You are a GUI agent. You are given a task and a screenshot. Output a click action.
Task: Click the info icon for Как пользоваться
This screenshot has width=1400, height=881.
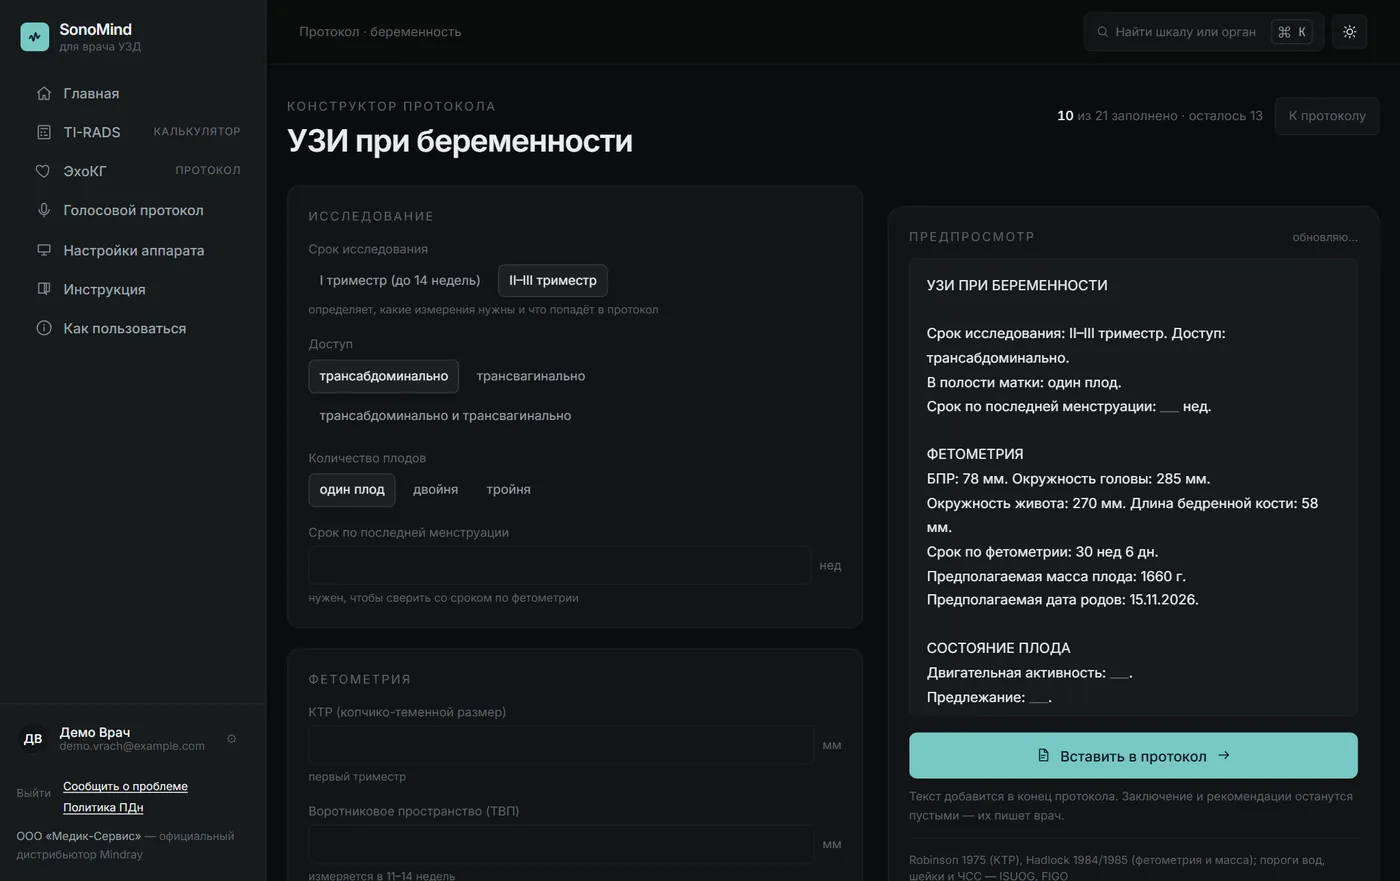(x=43, y=328)
